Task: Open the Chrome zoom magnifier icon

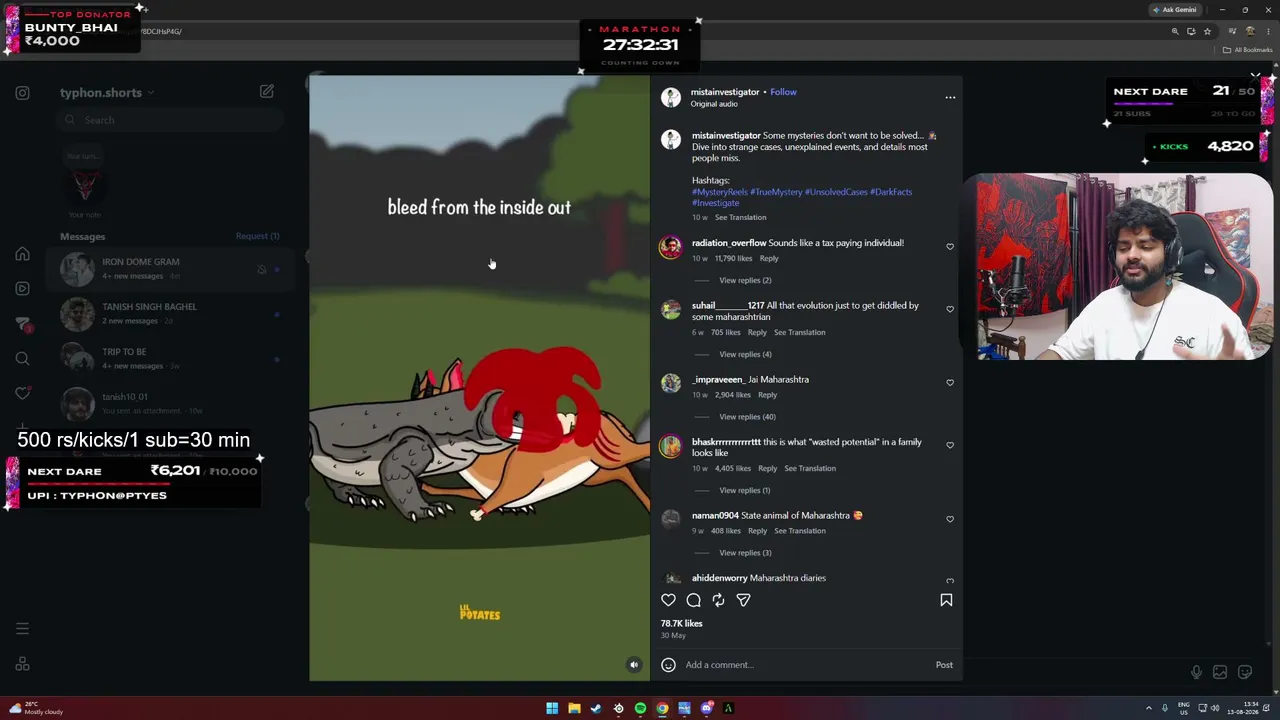Action: [1175, 31]
